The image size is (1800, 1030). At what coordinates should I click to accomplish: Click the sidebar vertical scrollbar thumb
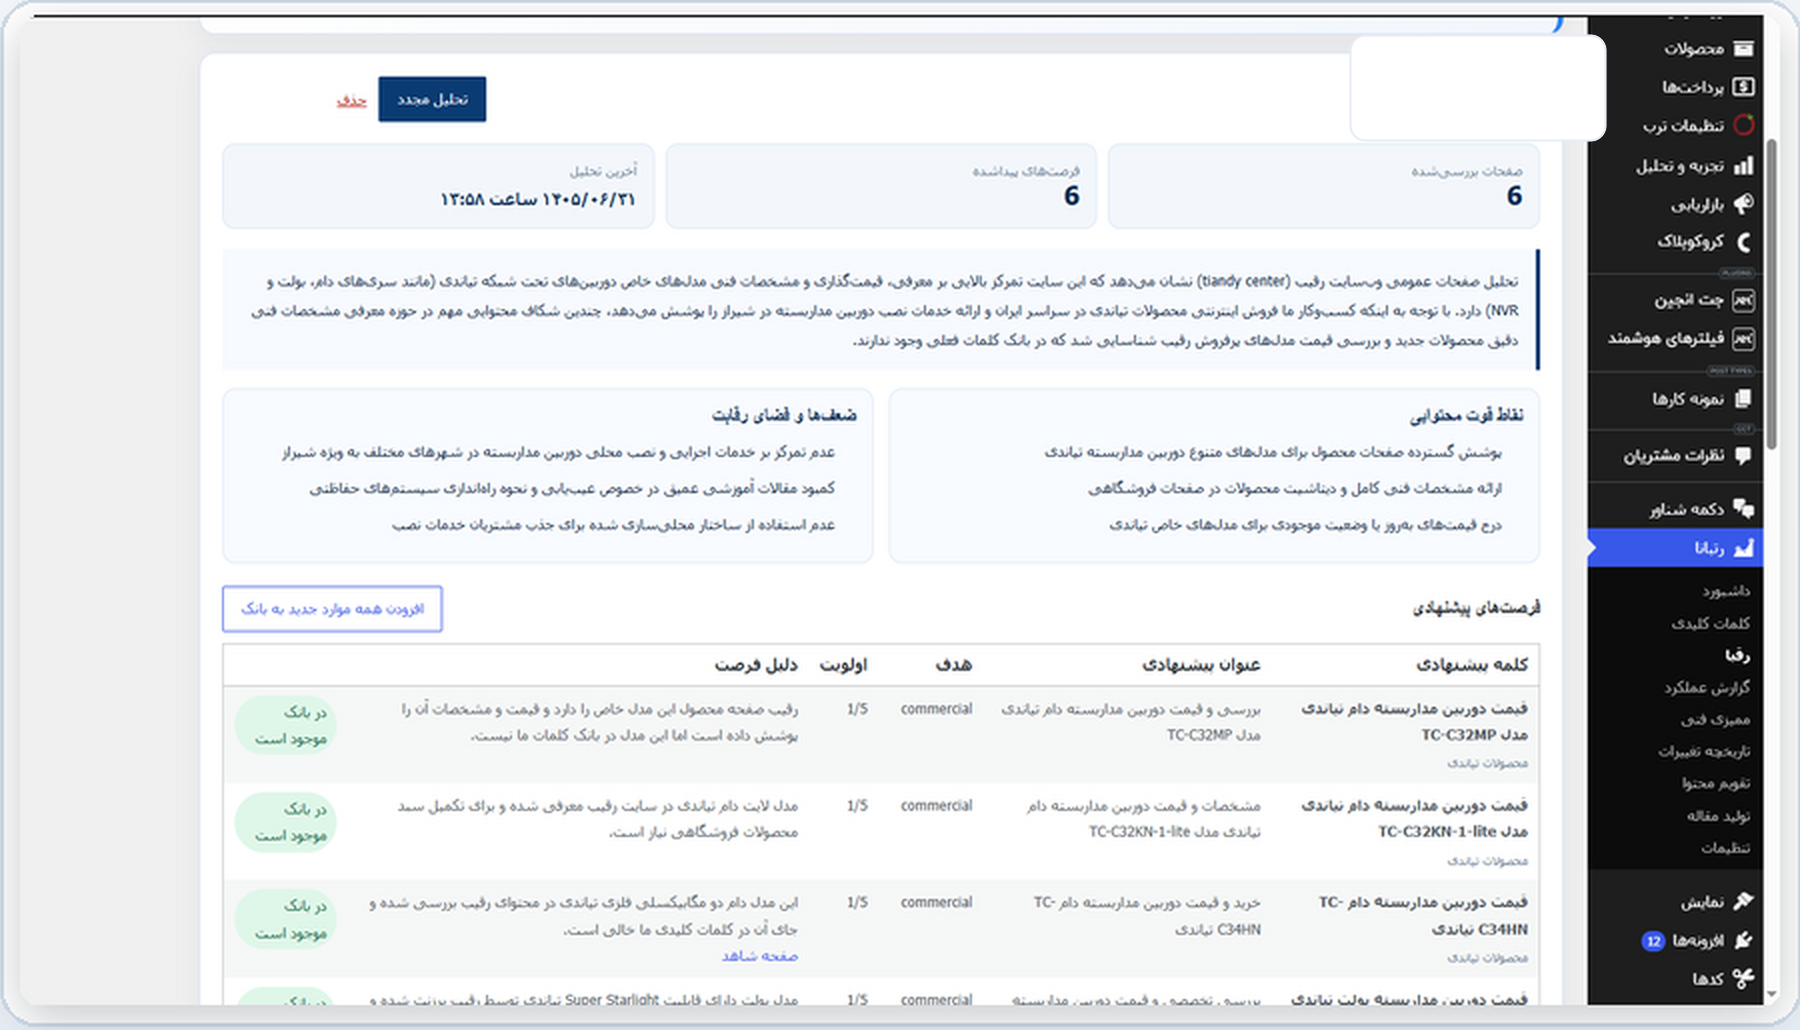1772,294
